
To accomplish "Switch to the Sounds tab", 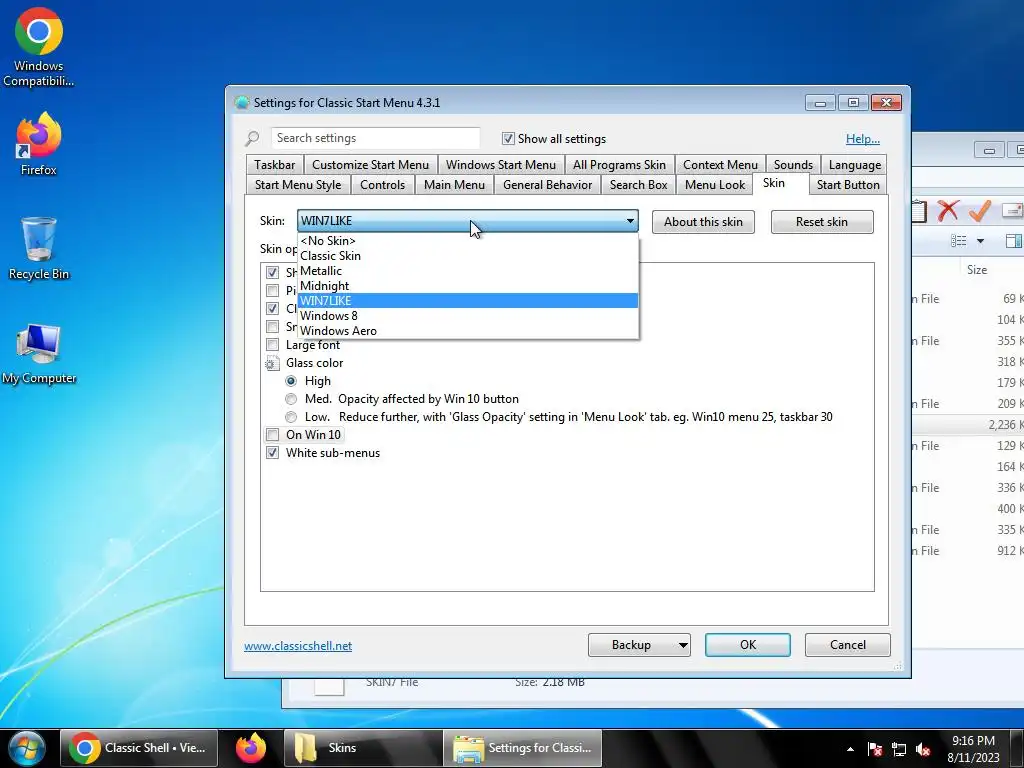I will [x=793, y=165].
